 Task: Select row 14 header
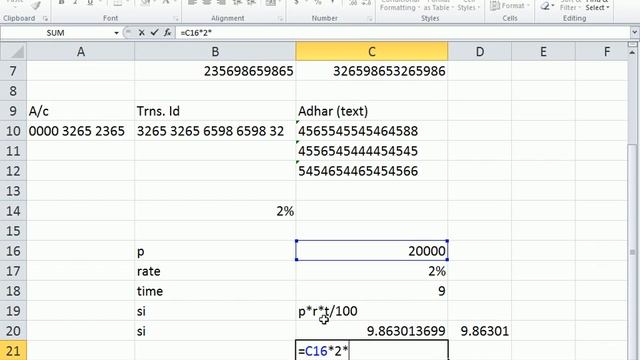[x=13, y=211]
